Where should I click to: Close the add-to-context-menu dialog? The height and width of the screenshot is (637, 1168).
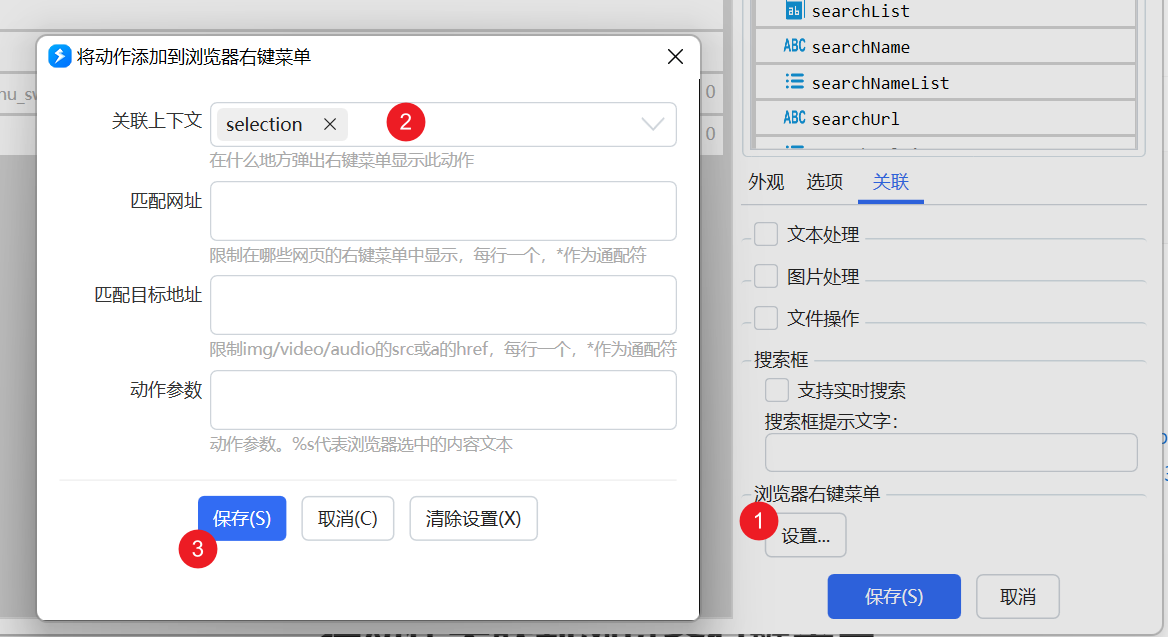675,57
